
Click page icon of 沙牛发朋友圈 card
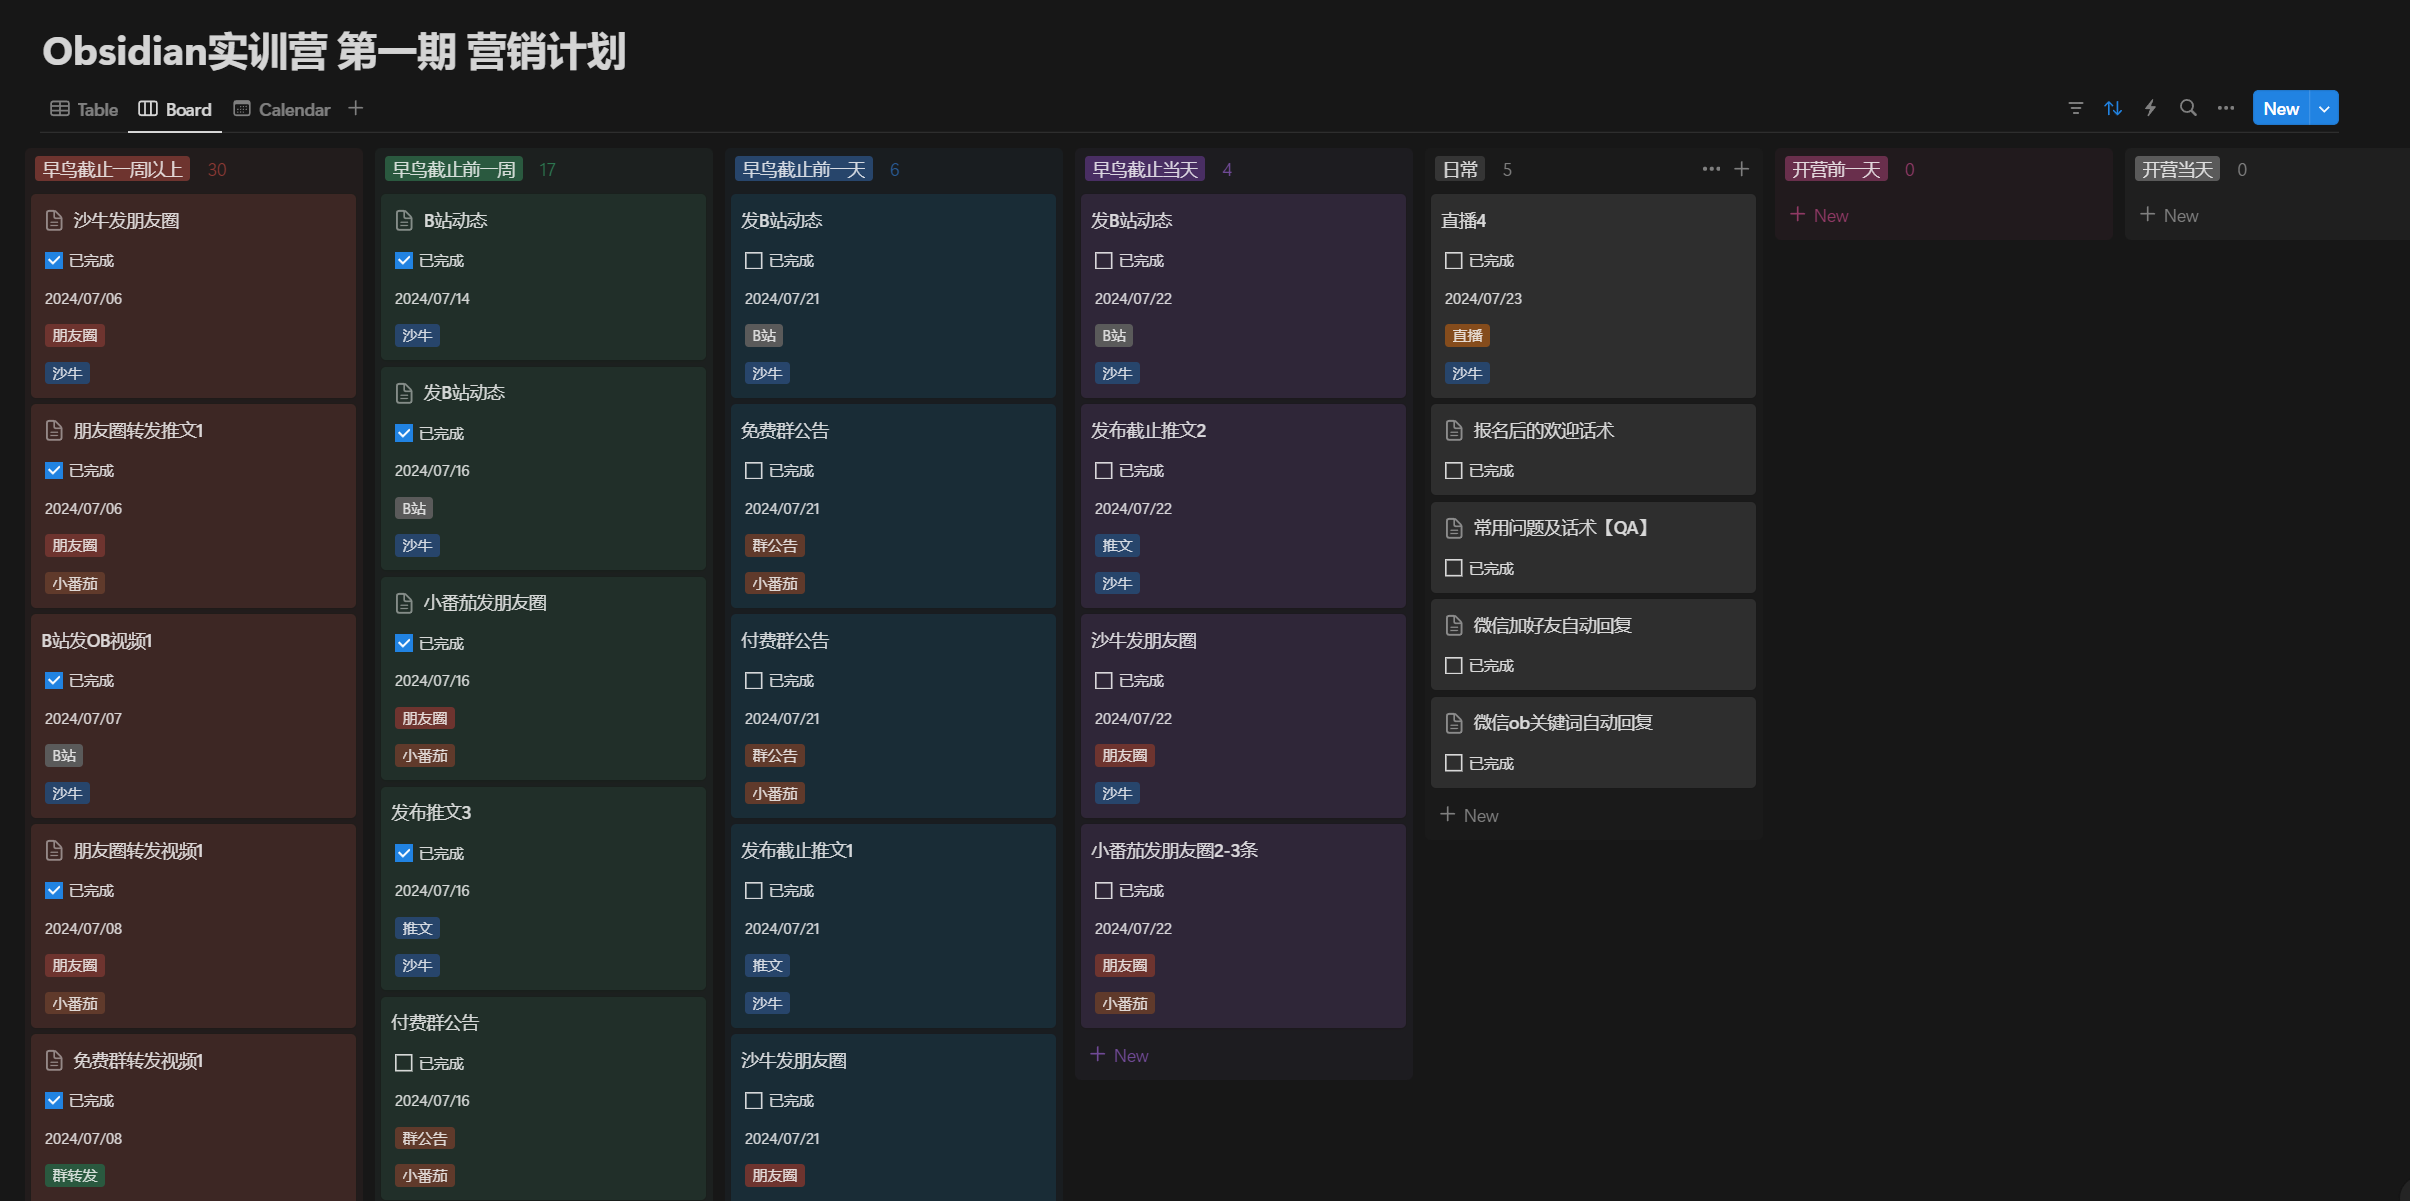(55, 221)
